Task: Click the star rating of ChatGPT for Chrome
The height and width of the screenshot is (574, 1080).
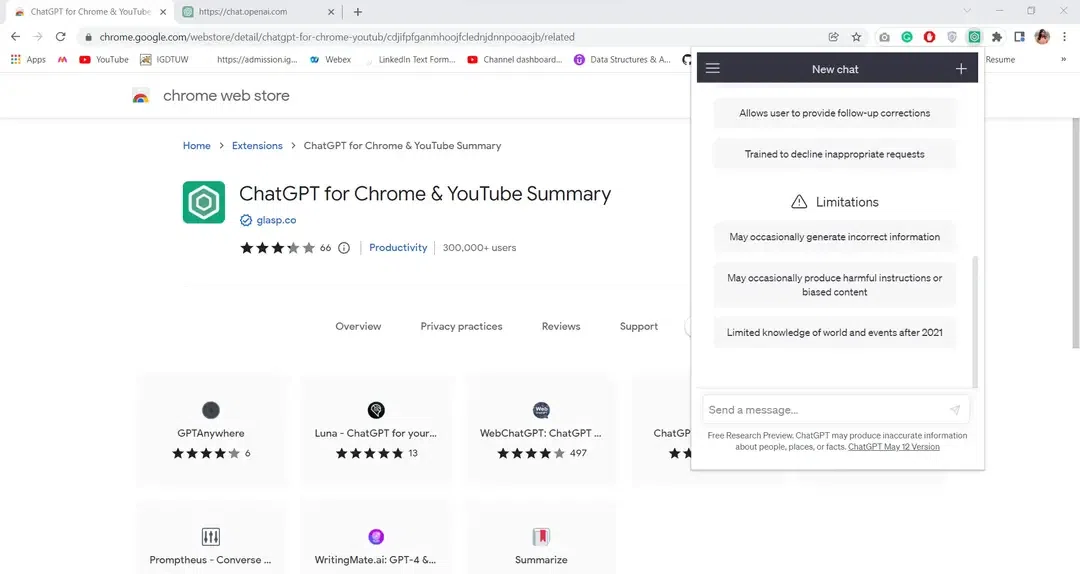Action: (278, 248)
